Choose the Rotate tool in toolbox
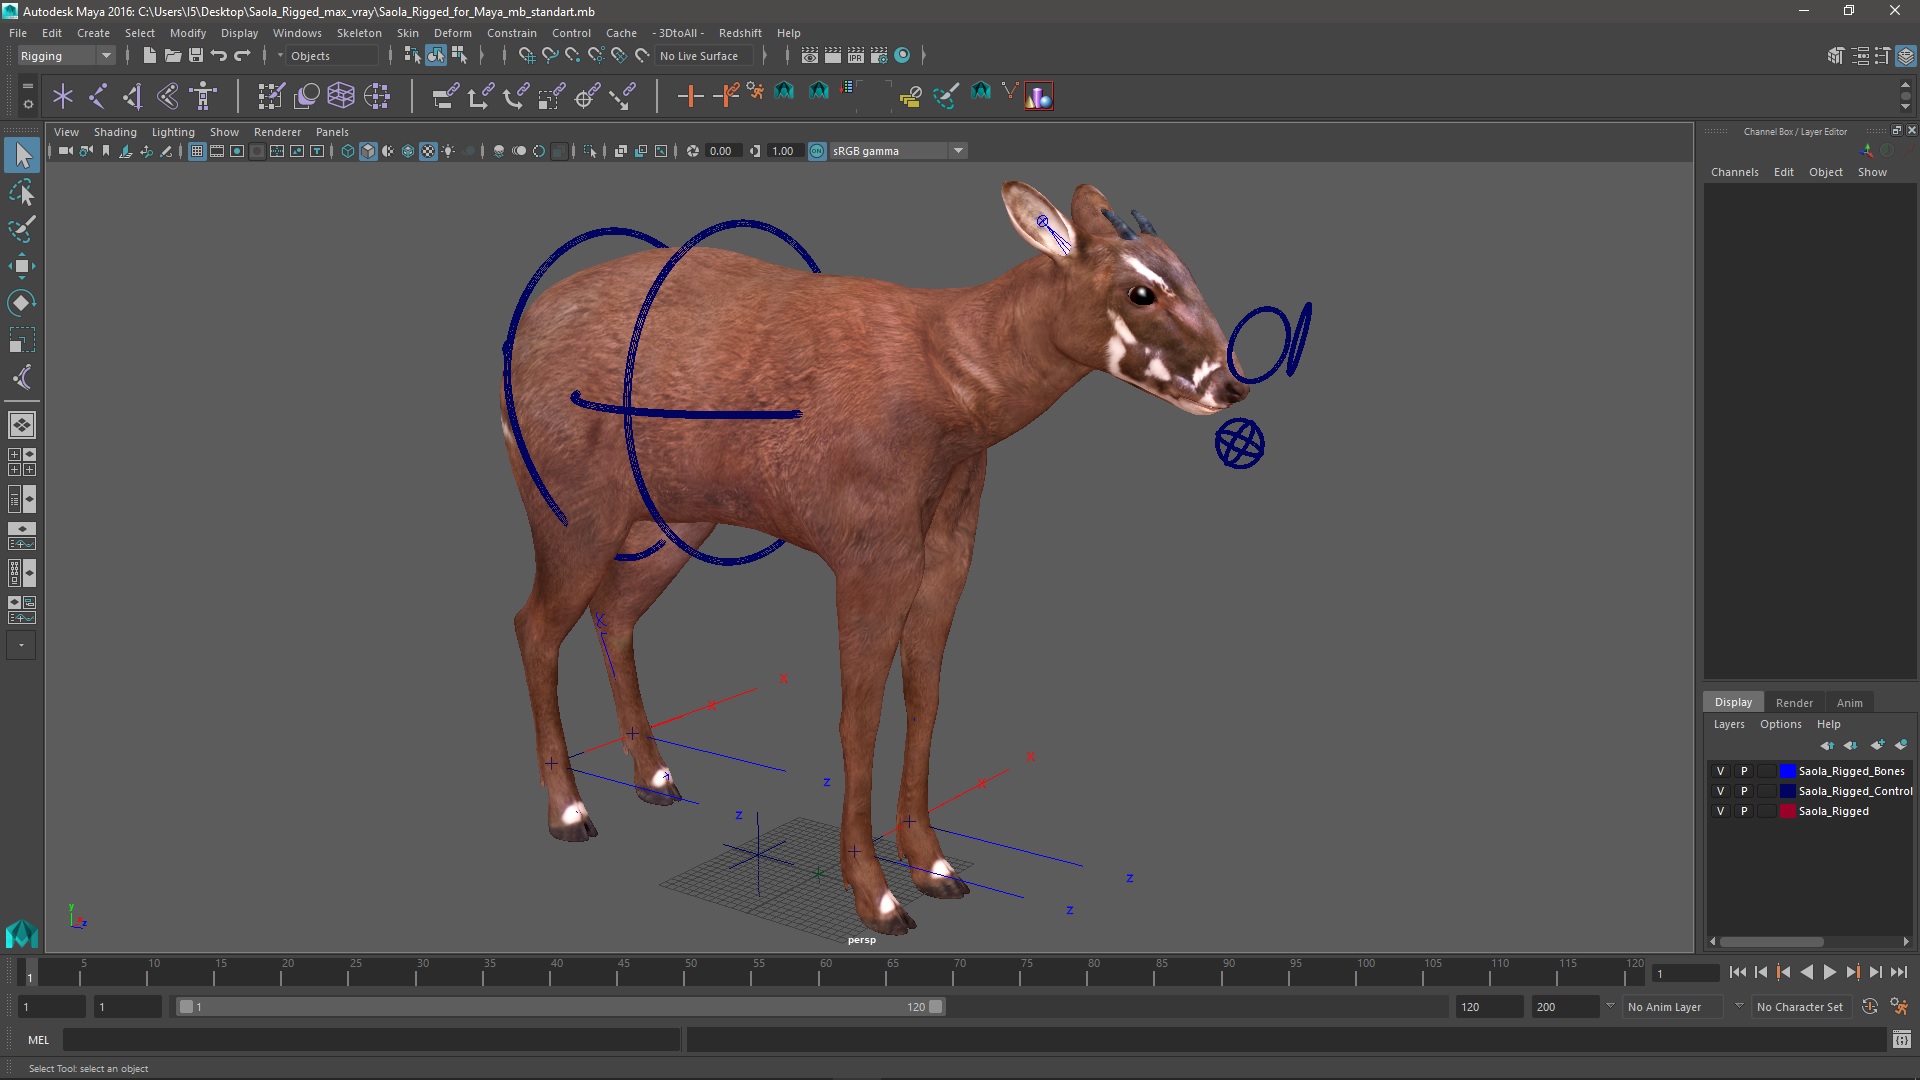Image resolution: width=1920 pixels, height=1080 pixels. [x=22, y=303]
